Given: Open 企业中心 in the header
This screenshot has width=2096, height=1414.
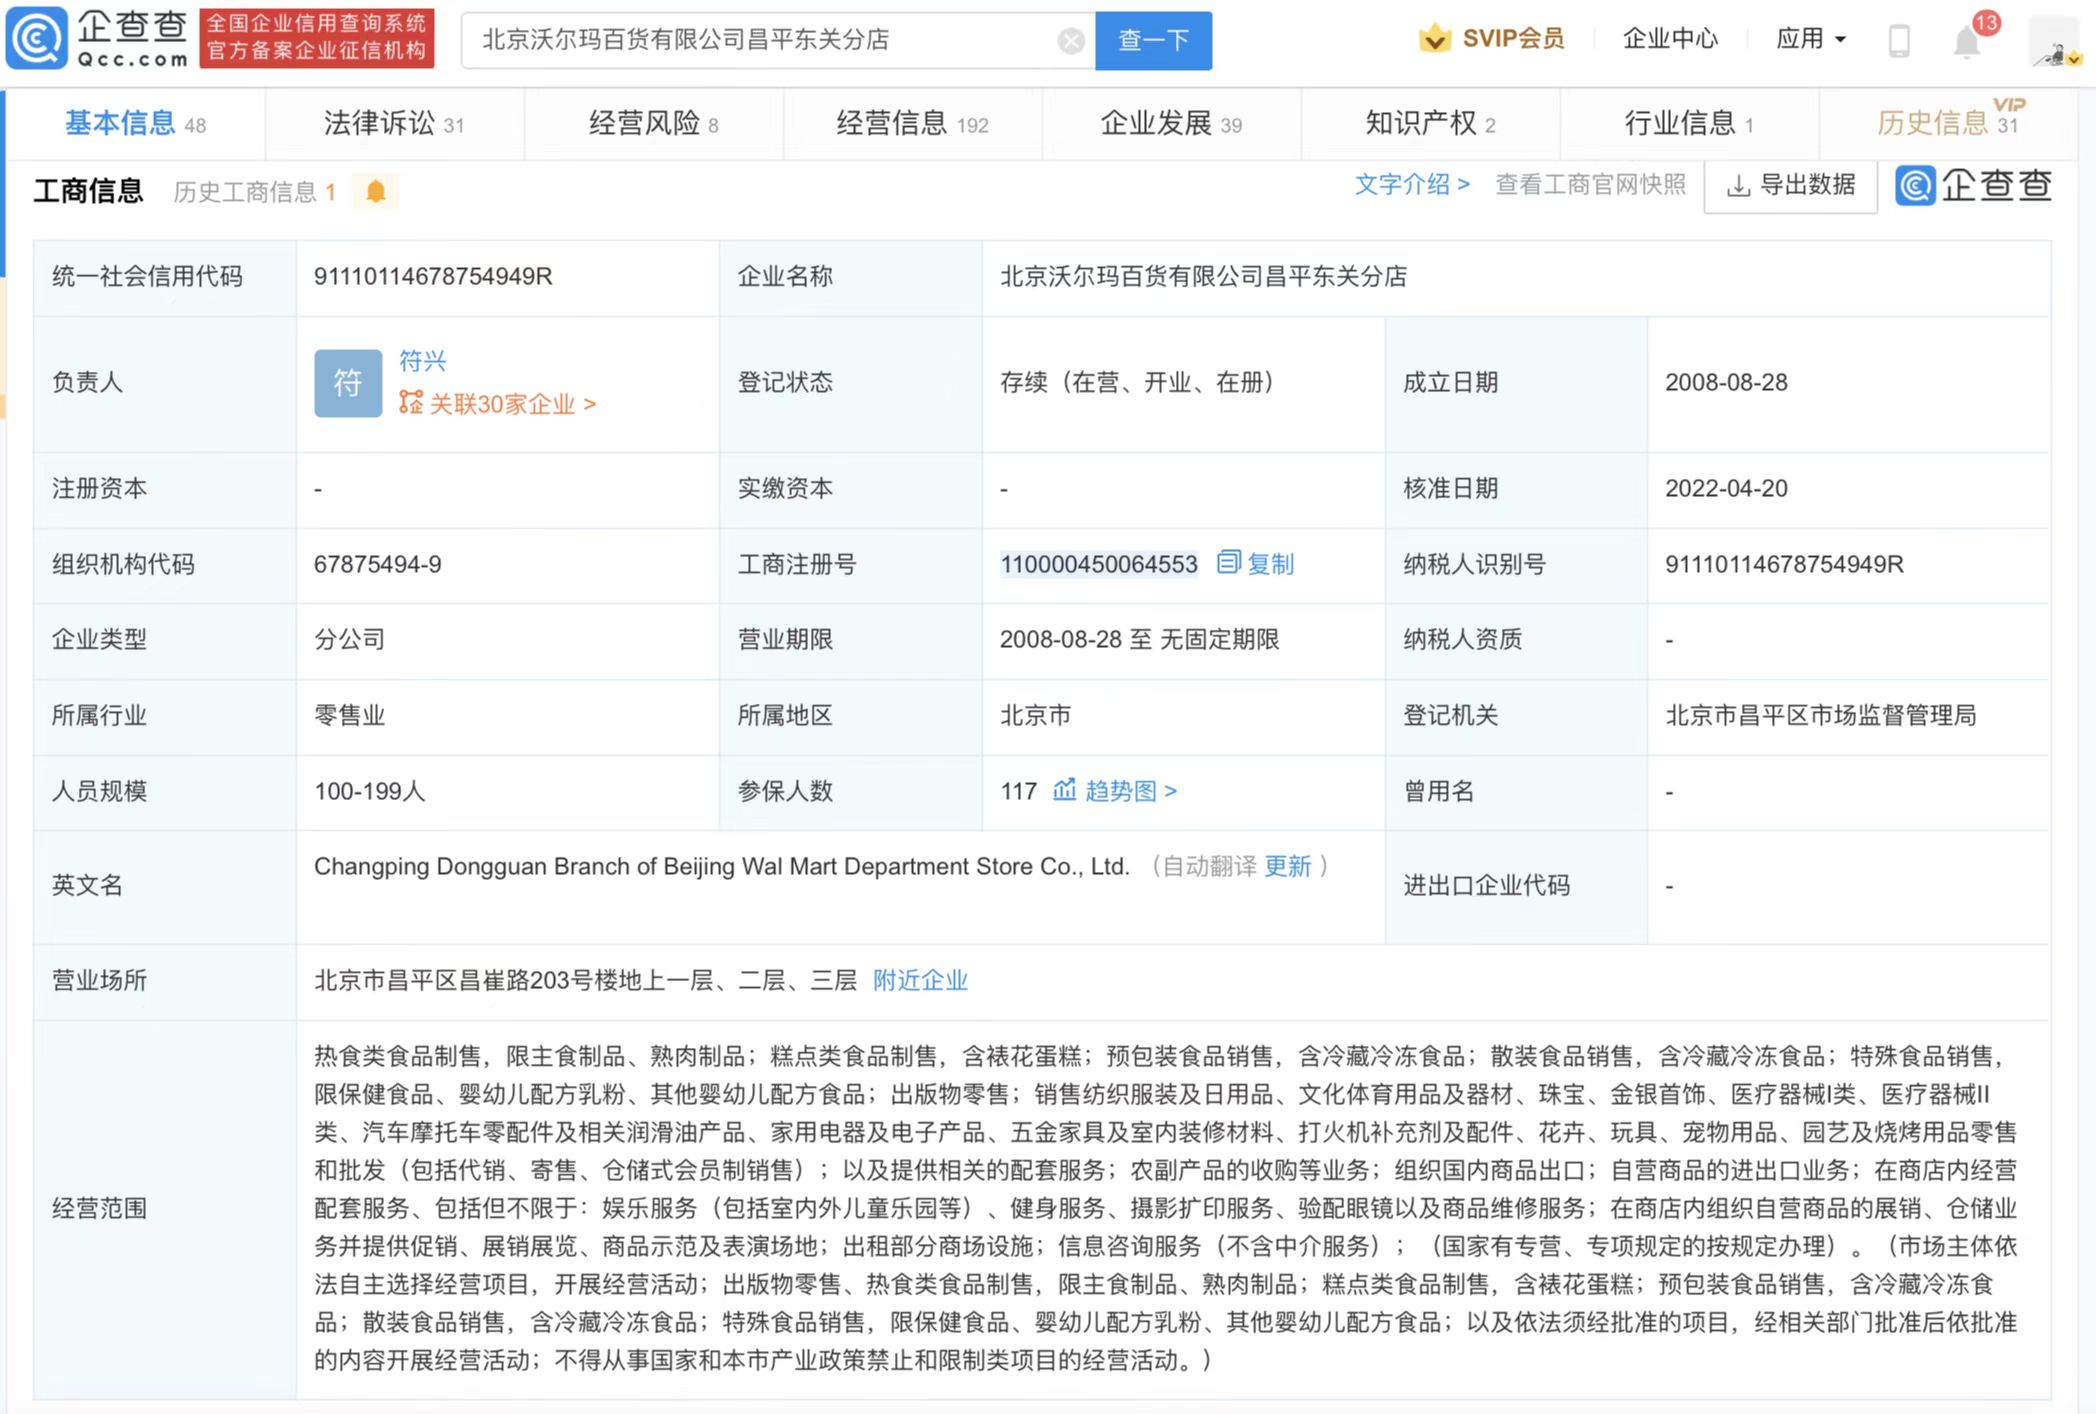Looking at the screenshot, I should tap(1669, 39).
